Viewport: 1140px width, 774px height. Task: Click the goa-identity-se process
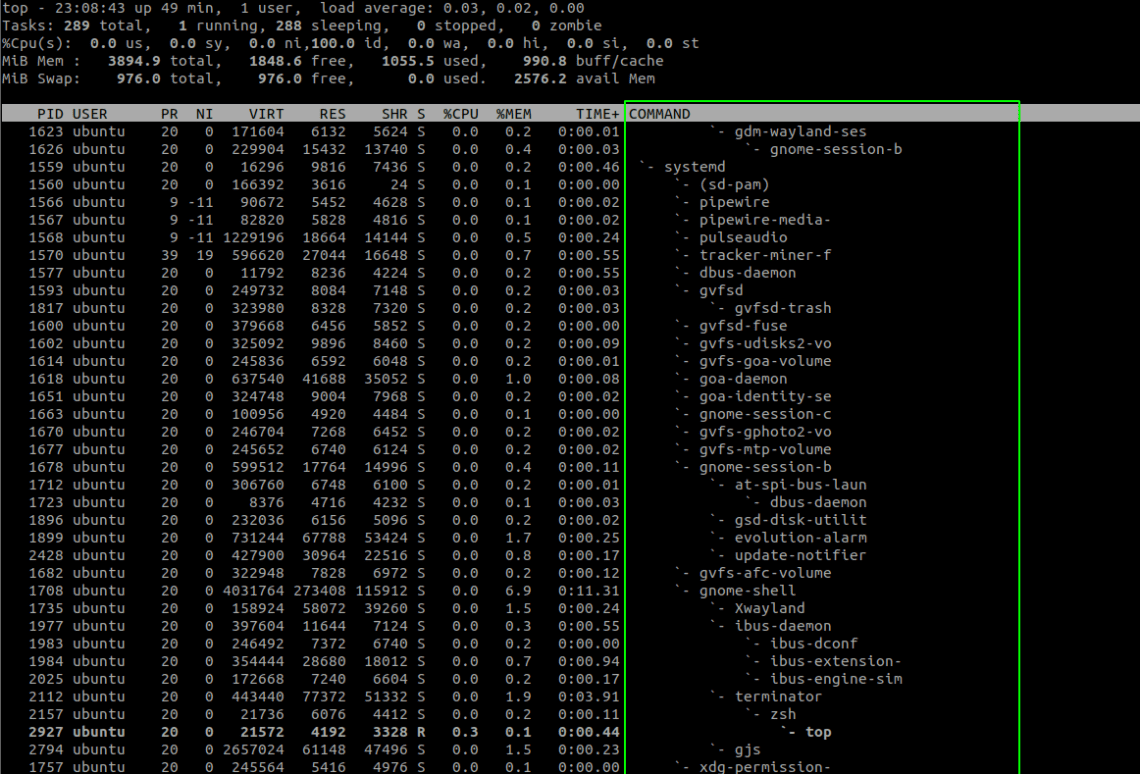pos(765,397)
